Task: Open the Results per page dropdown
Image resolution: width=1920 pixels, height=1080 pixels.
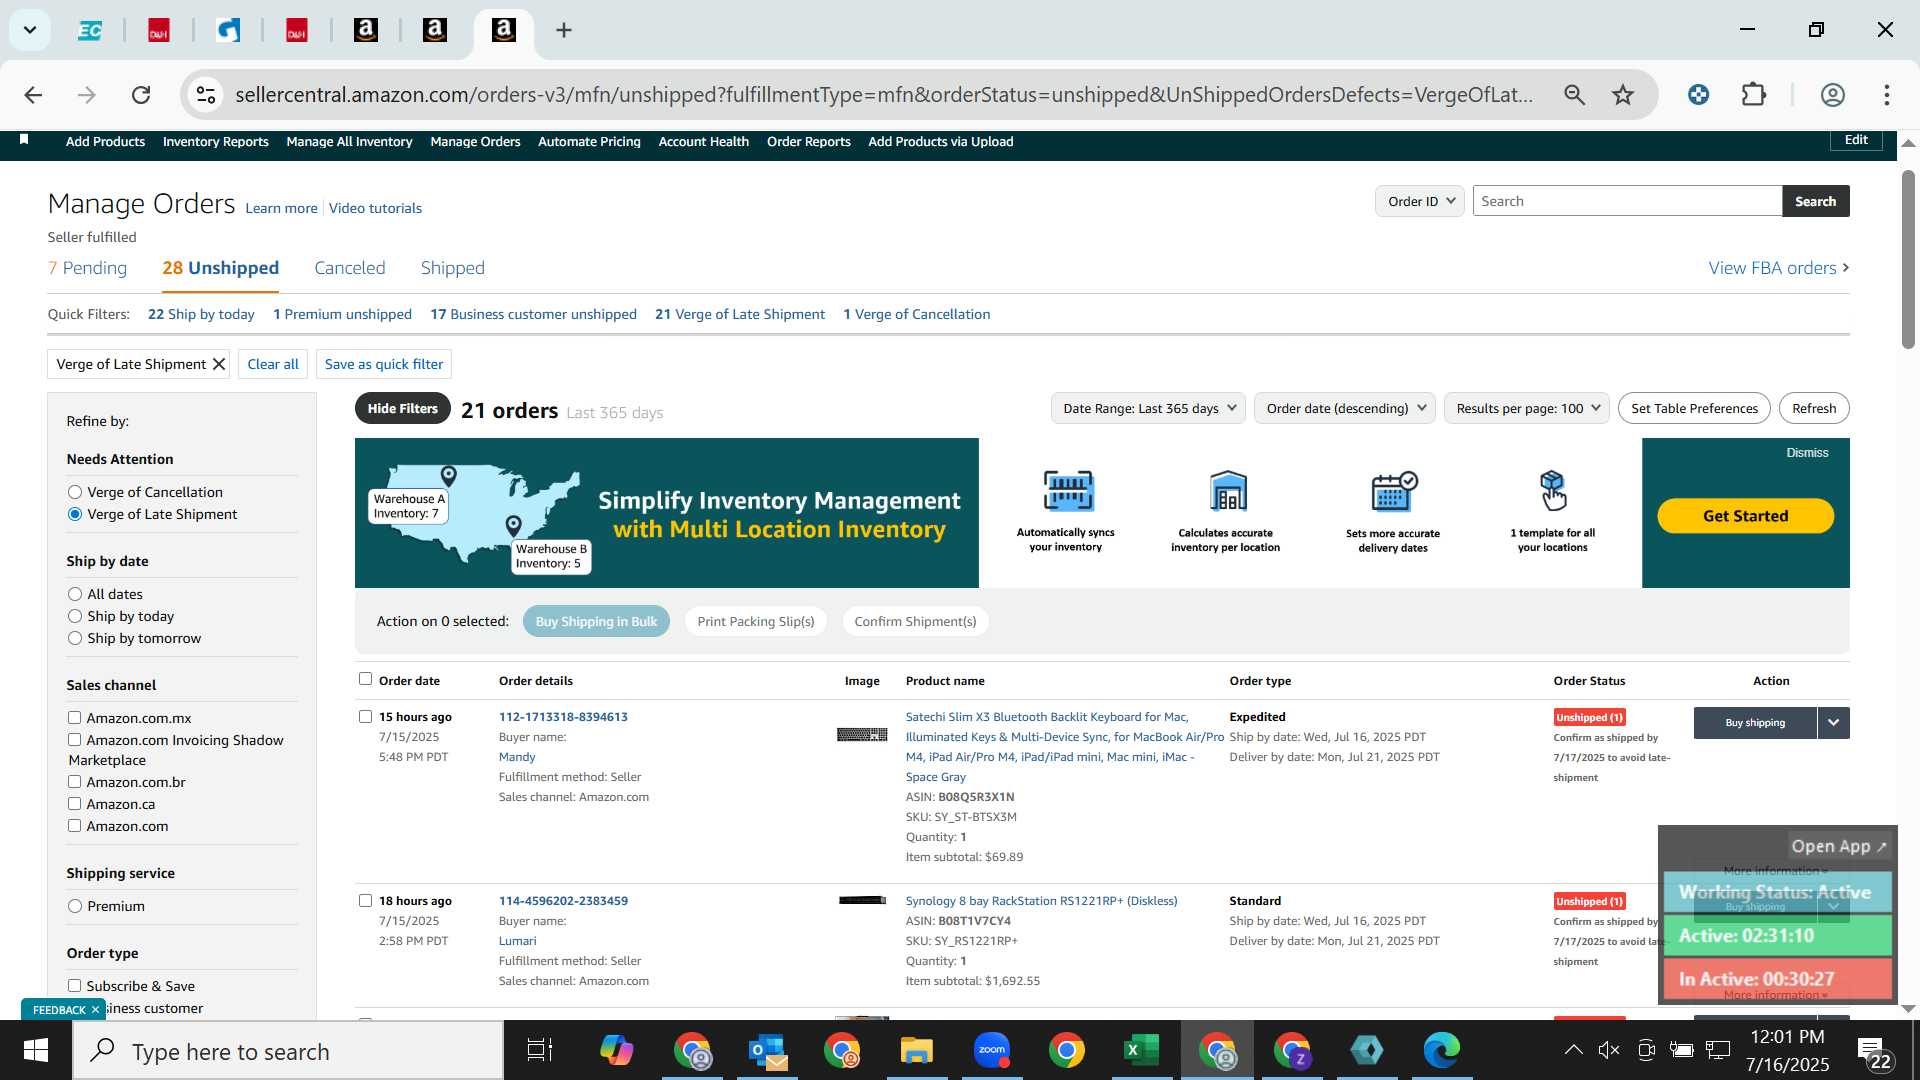Action: (x=1526, y=408)
